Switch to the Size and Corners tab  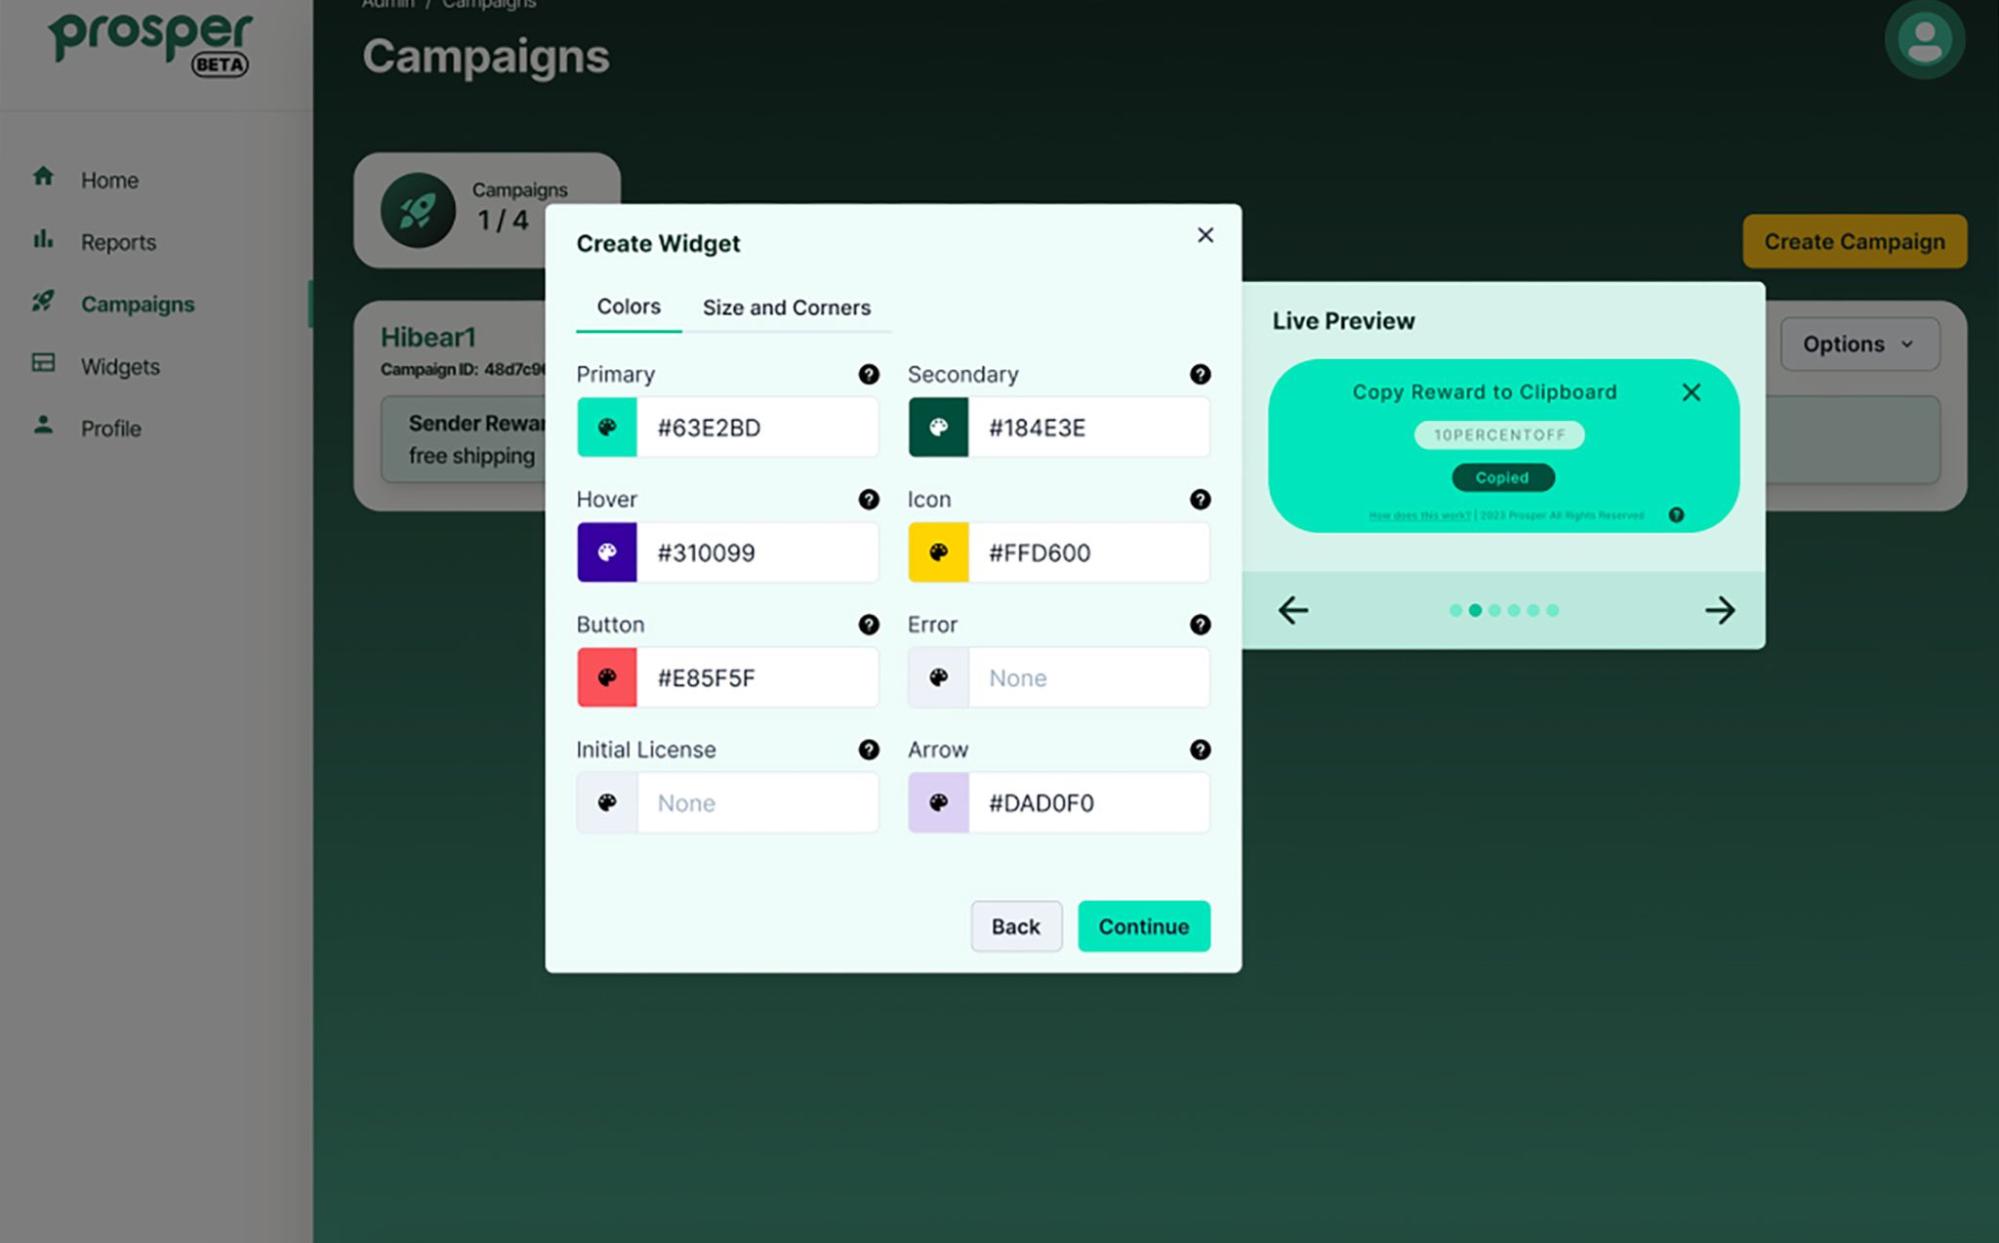(x=786, y=308)
